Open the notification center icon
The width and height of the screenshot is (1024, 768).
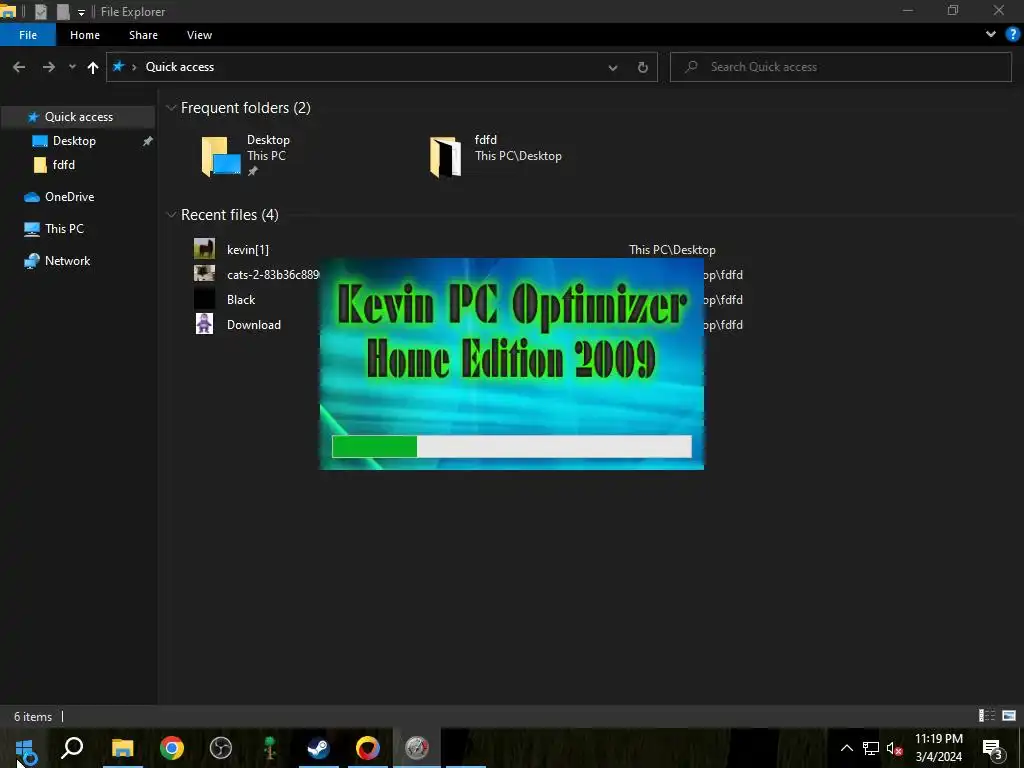992,748
